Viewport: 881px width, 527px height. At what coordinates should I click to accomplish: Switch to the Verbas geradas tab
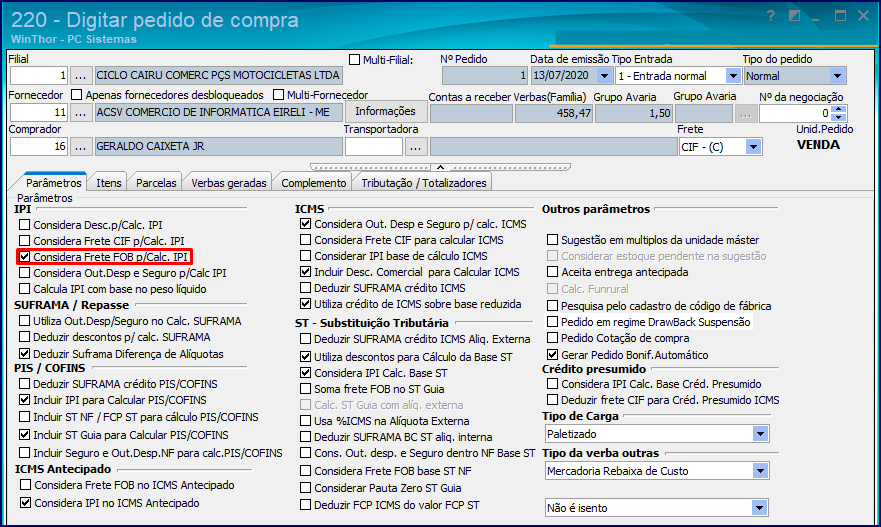tap(229, 183)
